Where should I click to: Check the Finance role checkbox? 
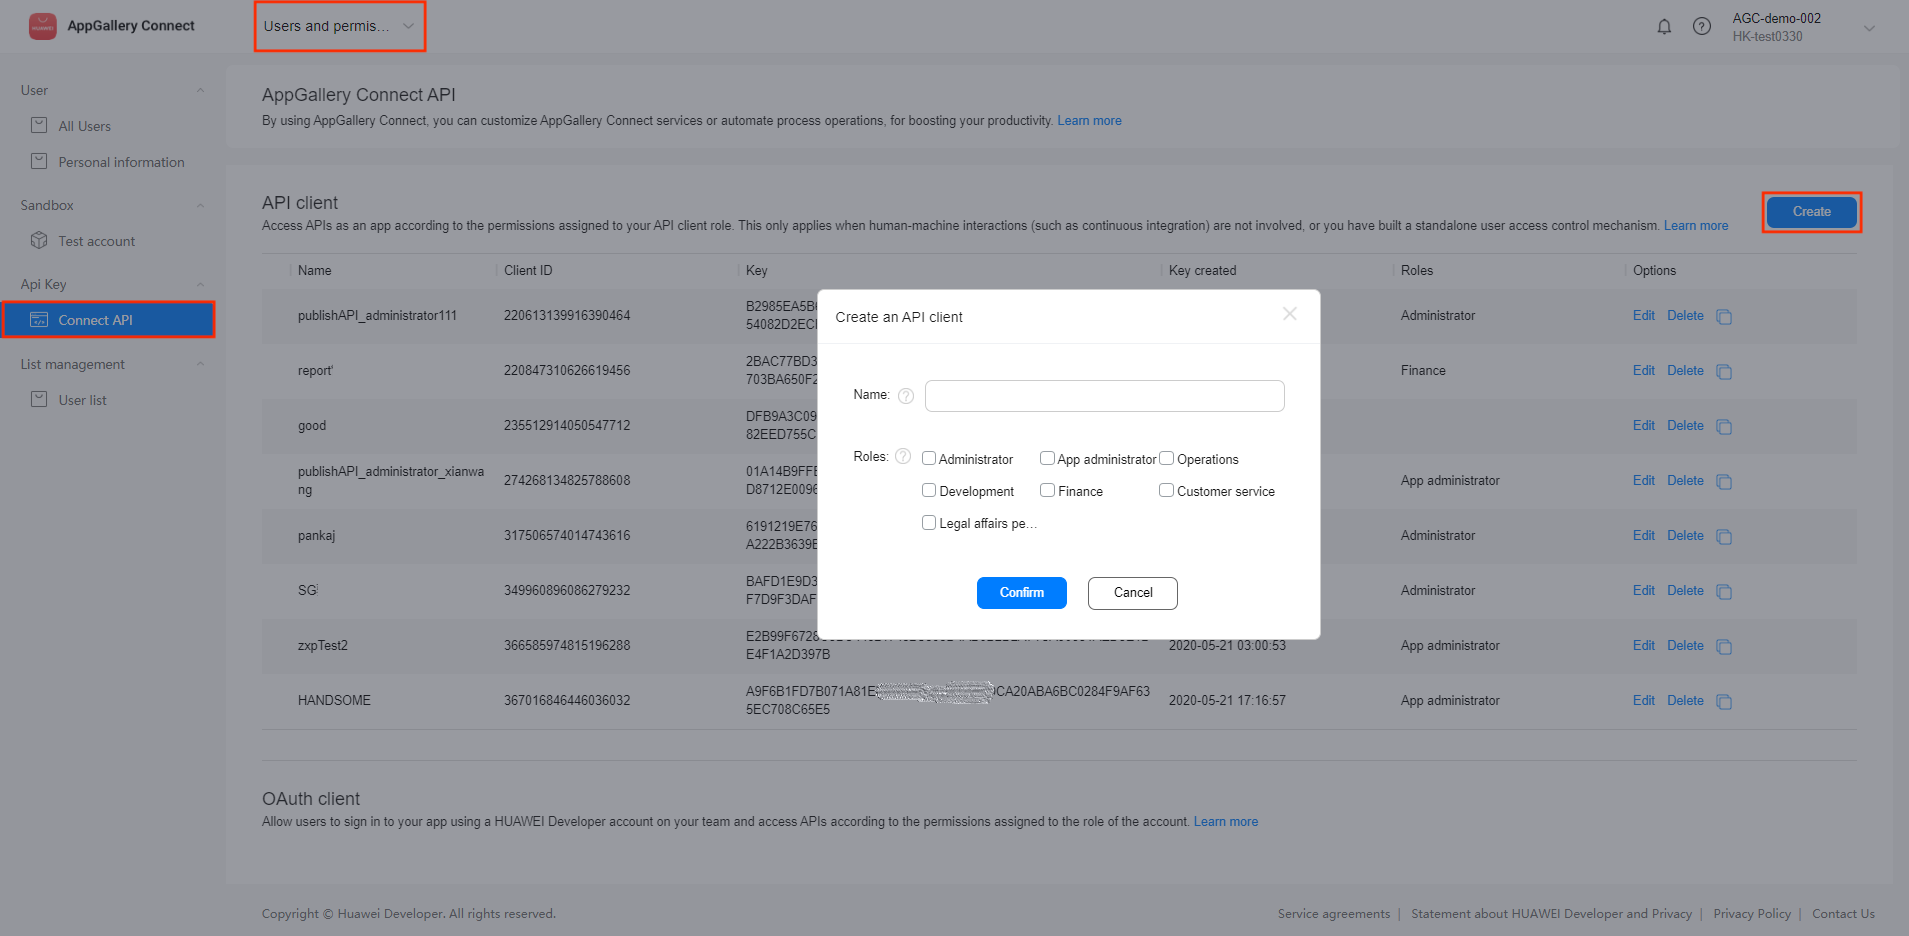(x=1047, y=490)
